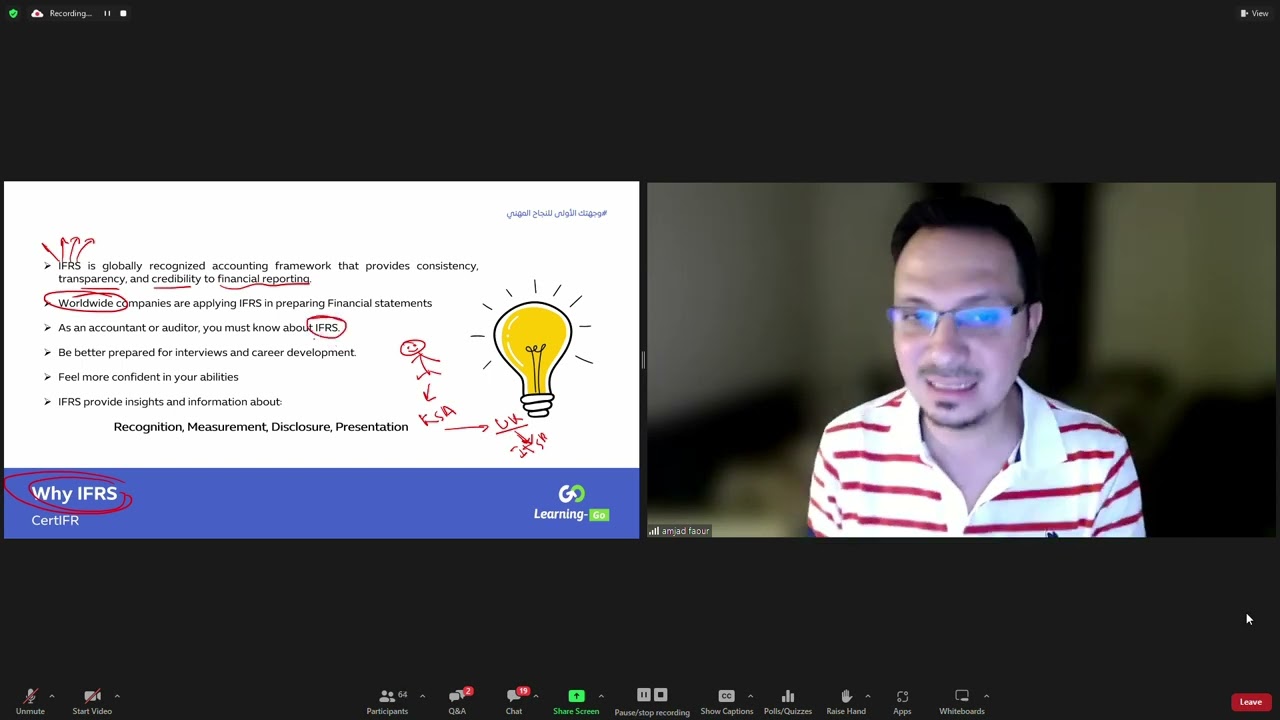Click 'As an accountant or auditor' bullet

coord(199,328)
